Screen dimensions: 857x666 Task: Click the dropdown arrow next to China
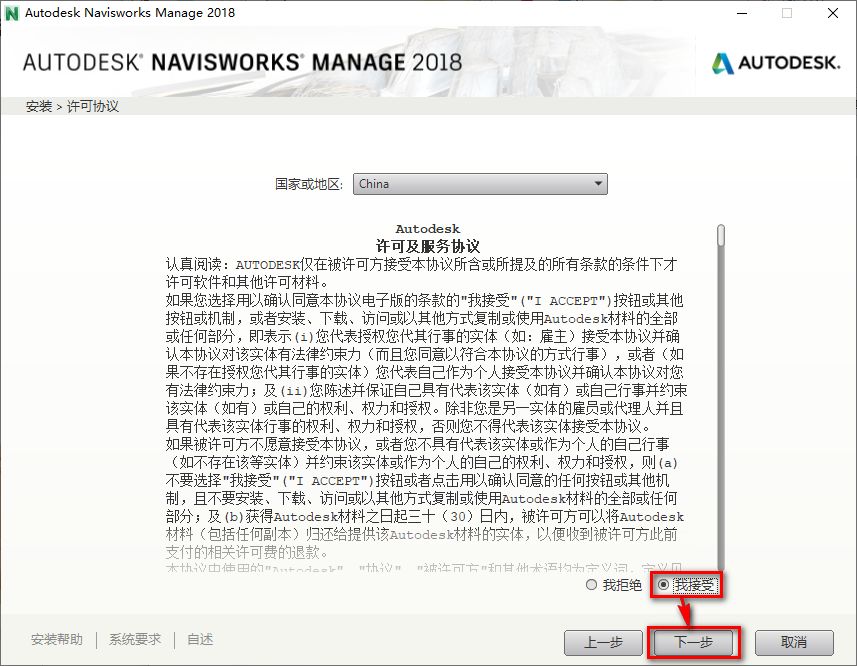click(x=600, y=184)
